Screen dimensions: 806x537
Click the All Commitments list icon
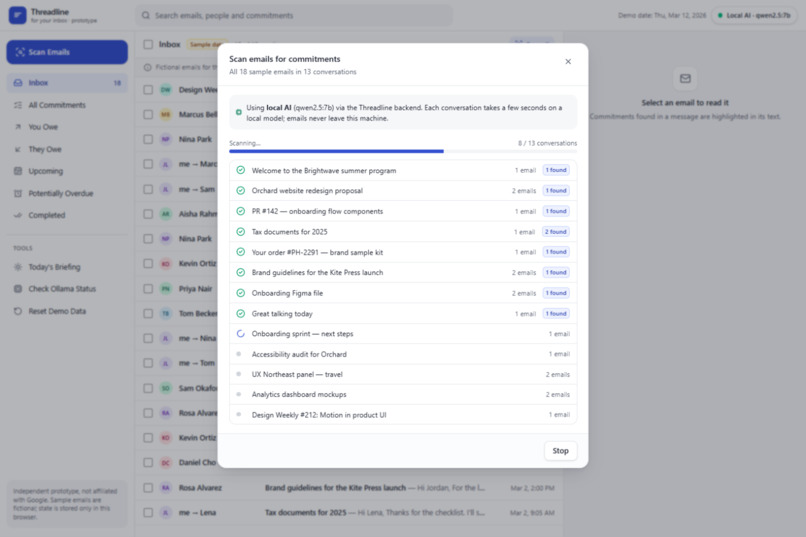(x=18, y=105)
